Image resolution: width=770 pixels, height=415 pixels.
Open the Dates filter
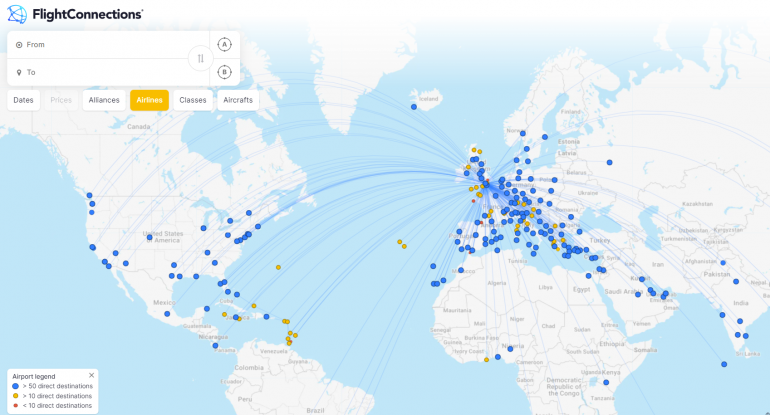tap(23, 100)
